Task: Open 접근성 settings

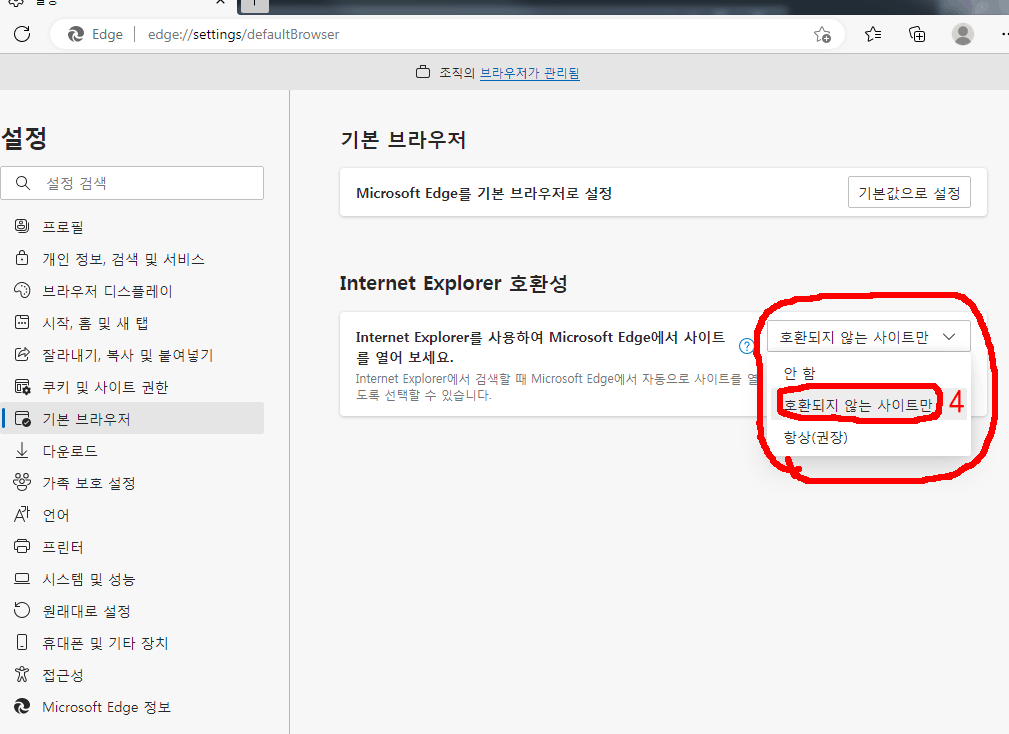Action: click(x=132, y=675)
